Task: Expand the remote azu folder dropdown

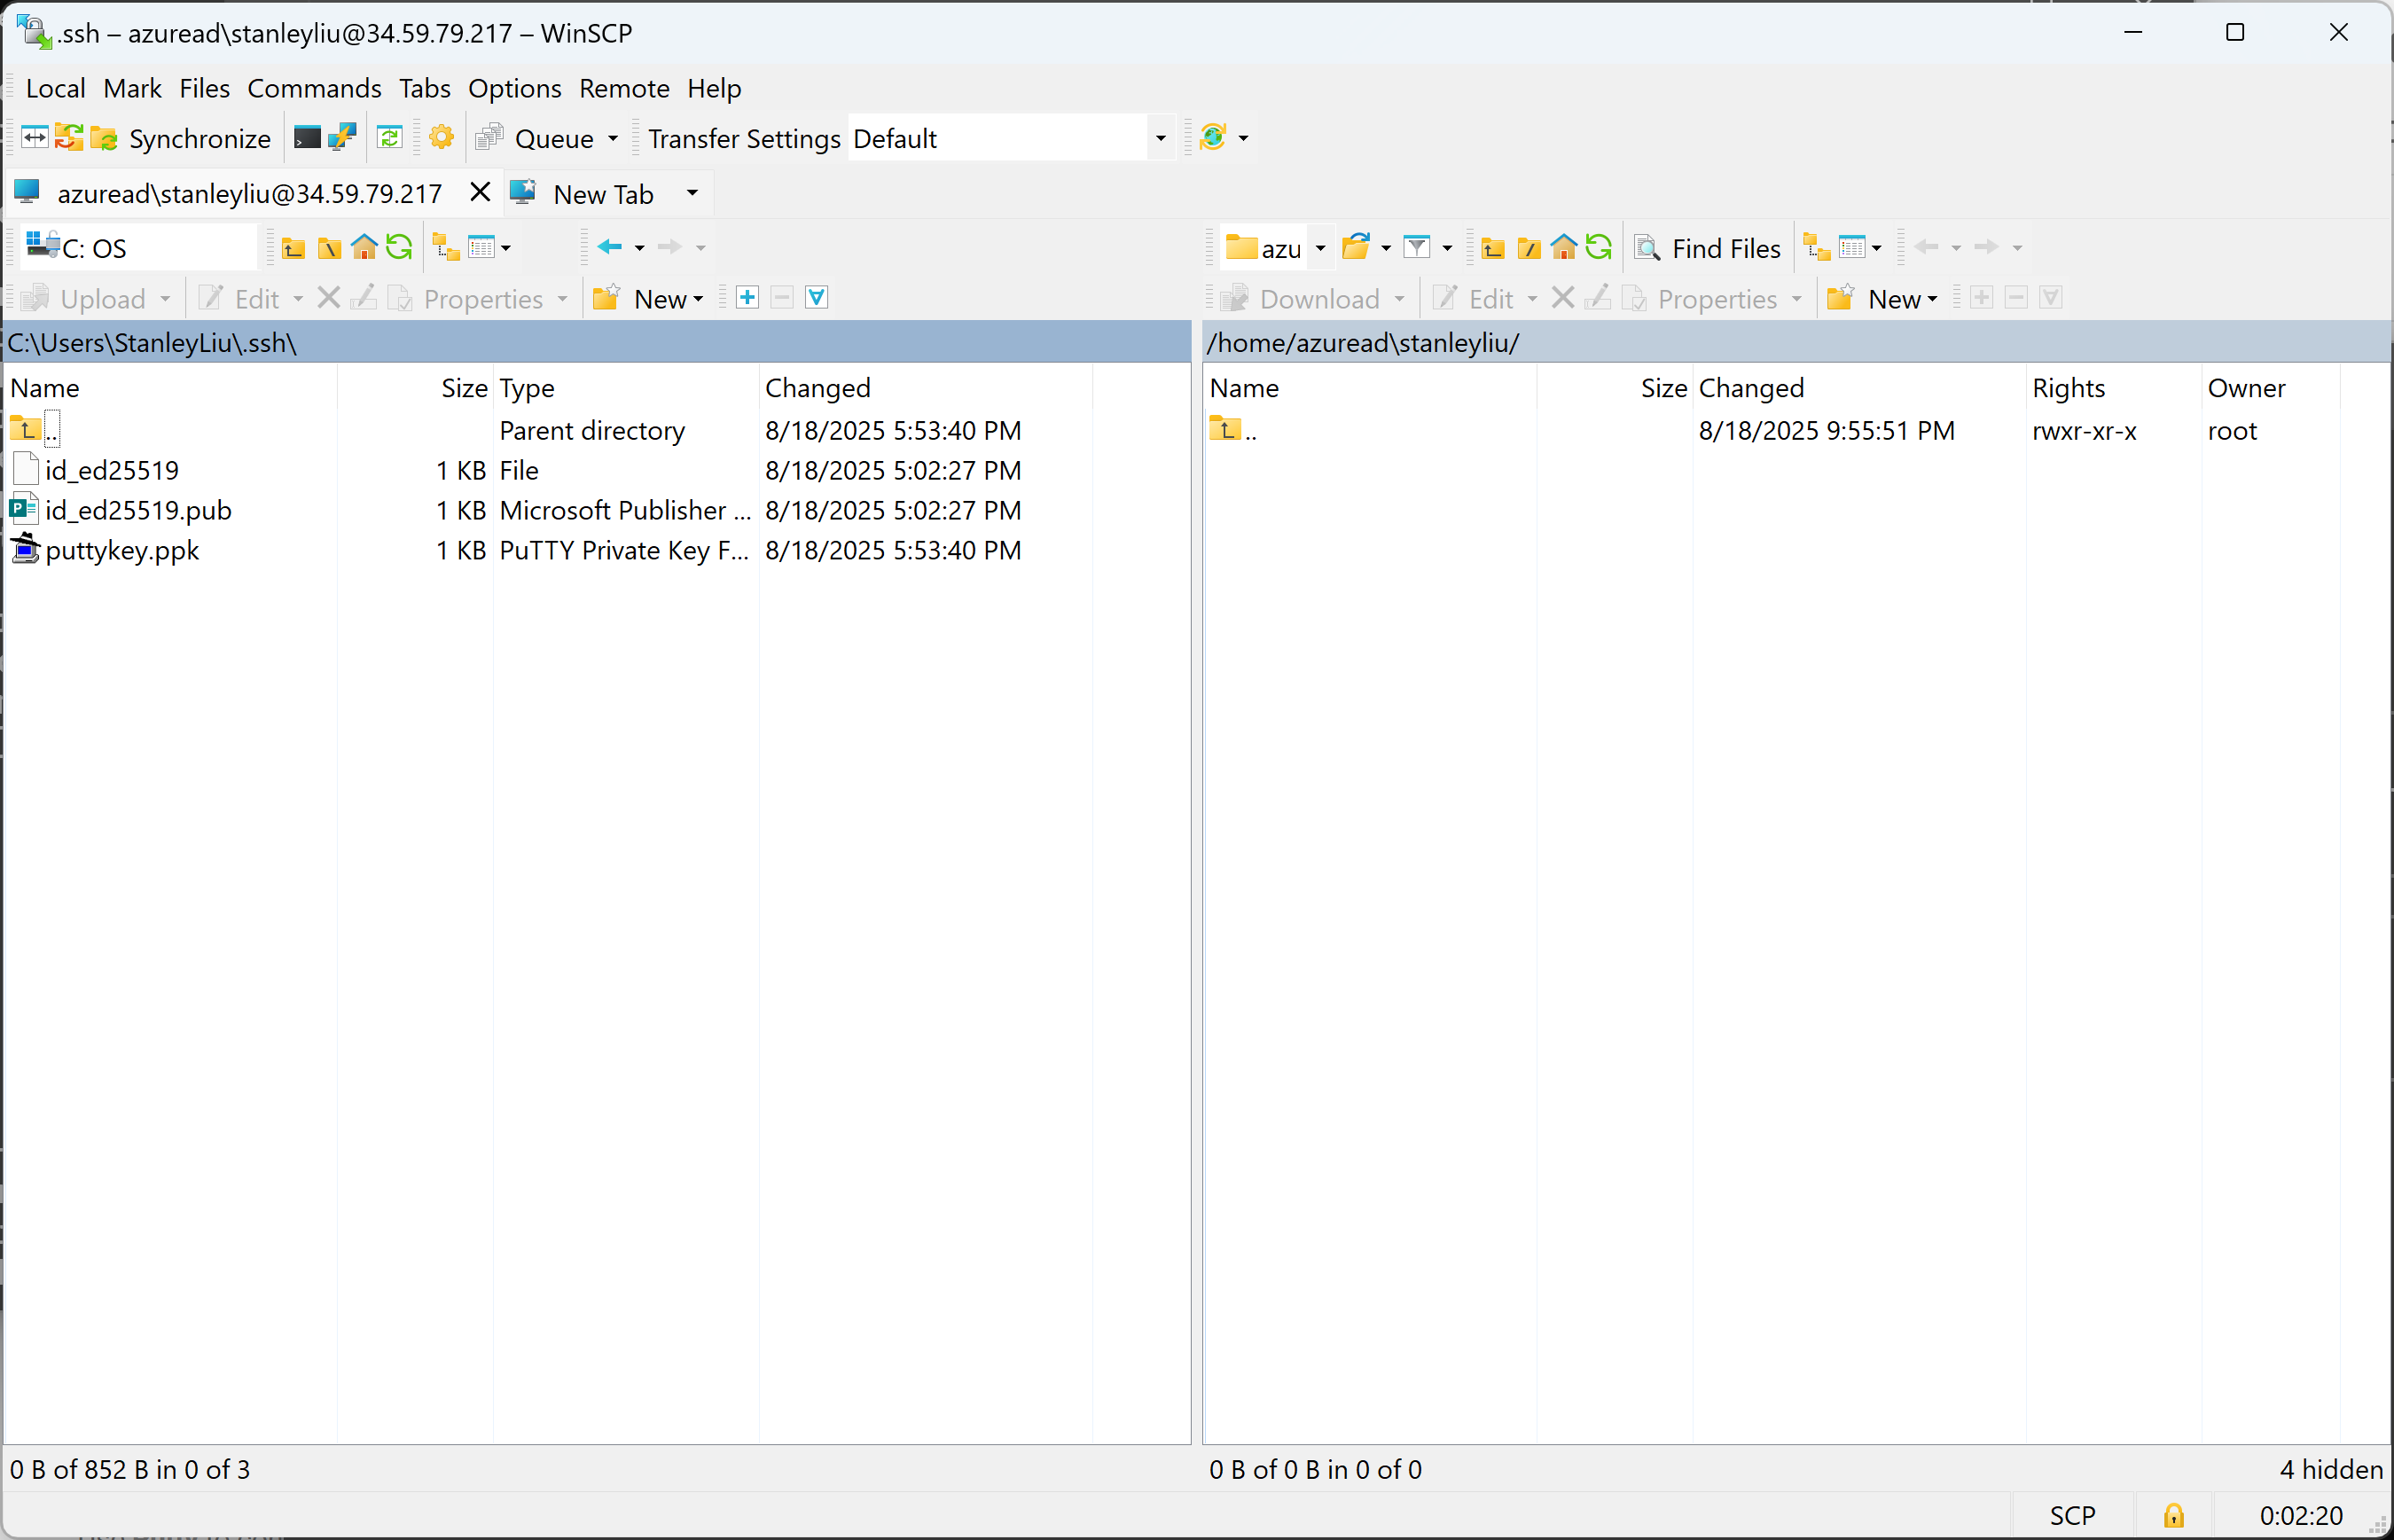Action: [1319, 247]
